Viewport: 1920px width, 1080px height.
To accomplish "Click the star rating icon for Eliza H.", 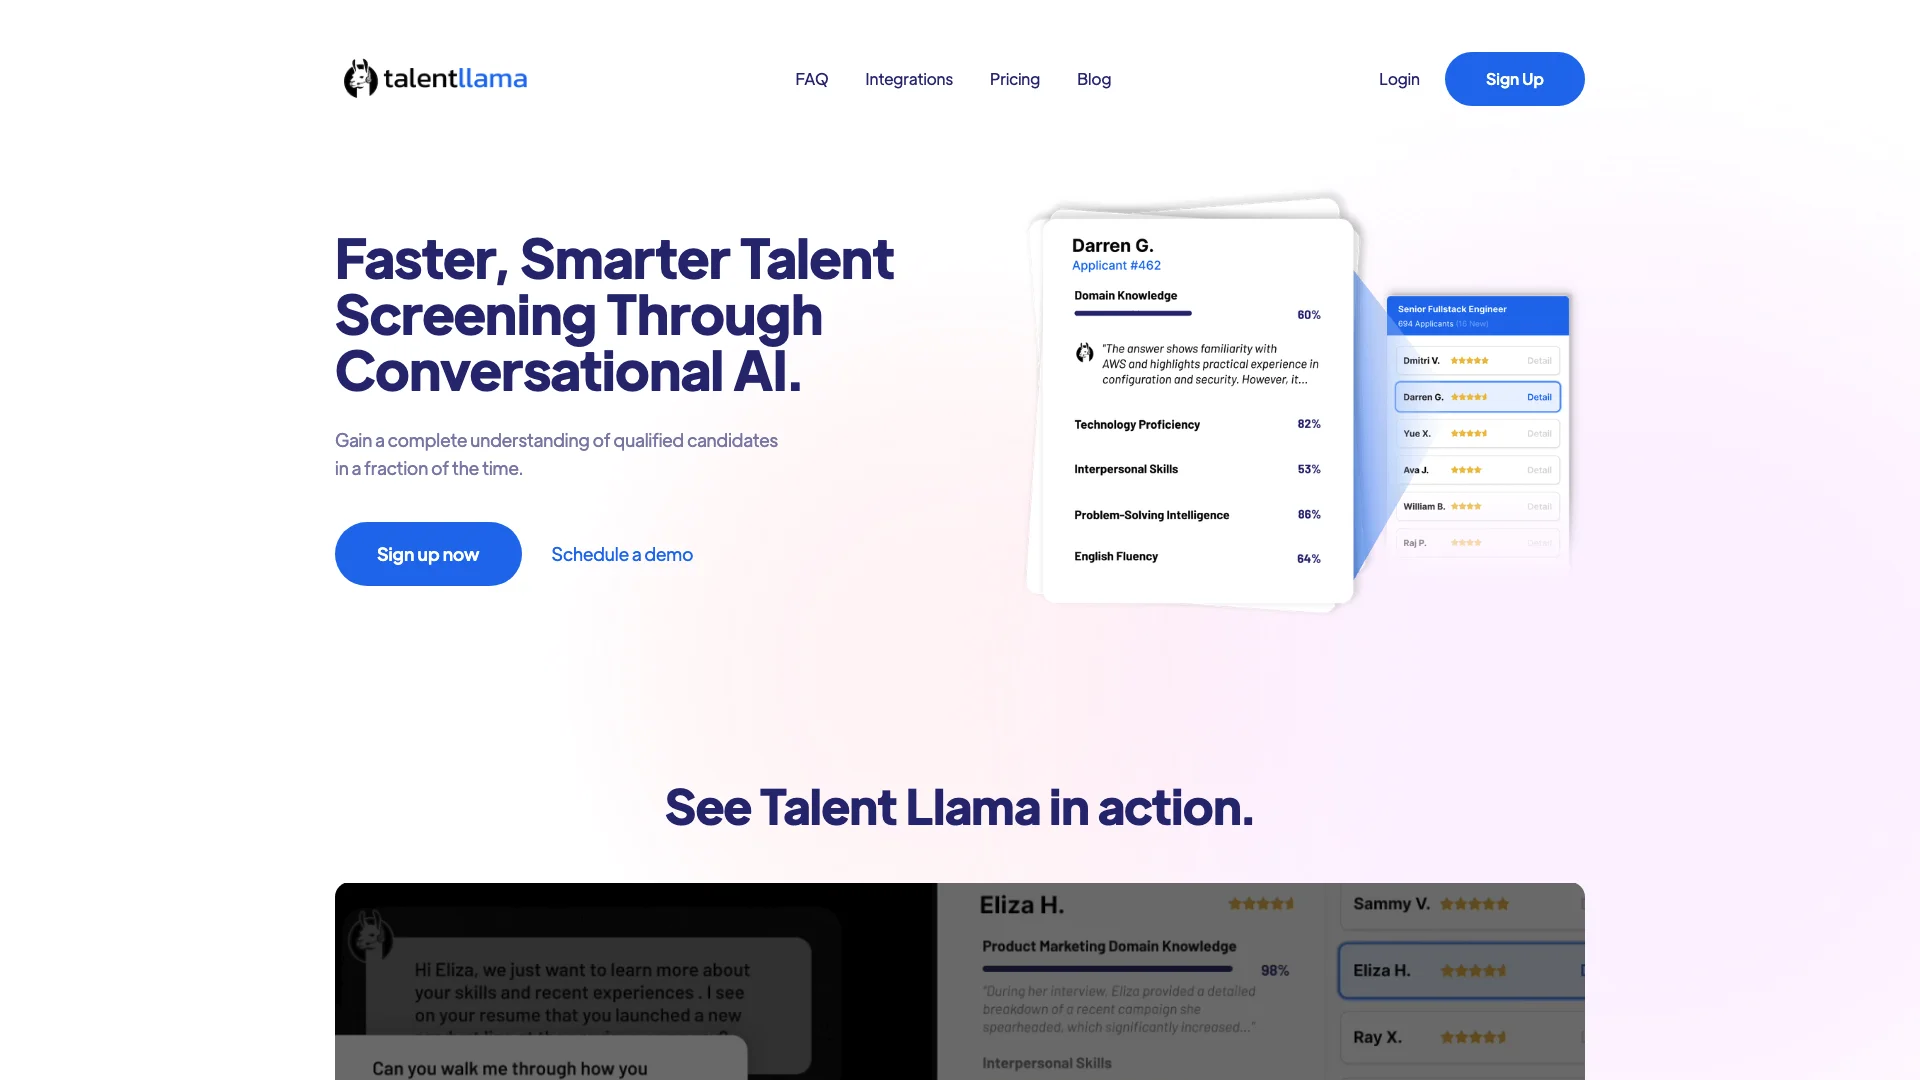I will point(1473,971).
